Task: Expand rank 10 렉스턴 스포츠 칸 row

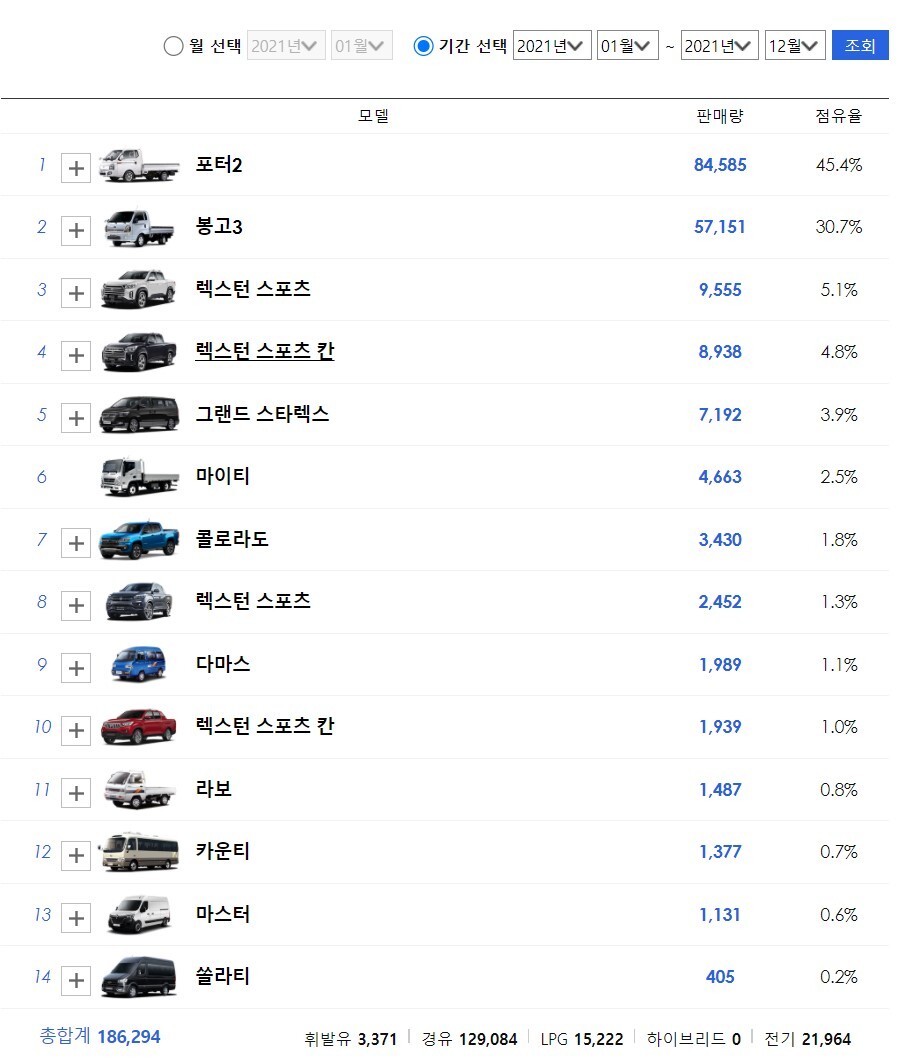Action: tap(76, 730)
